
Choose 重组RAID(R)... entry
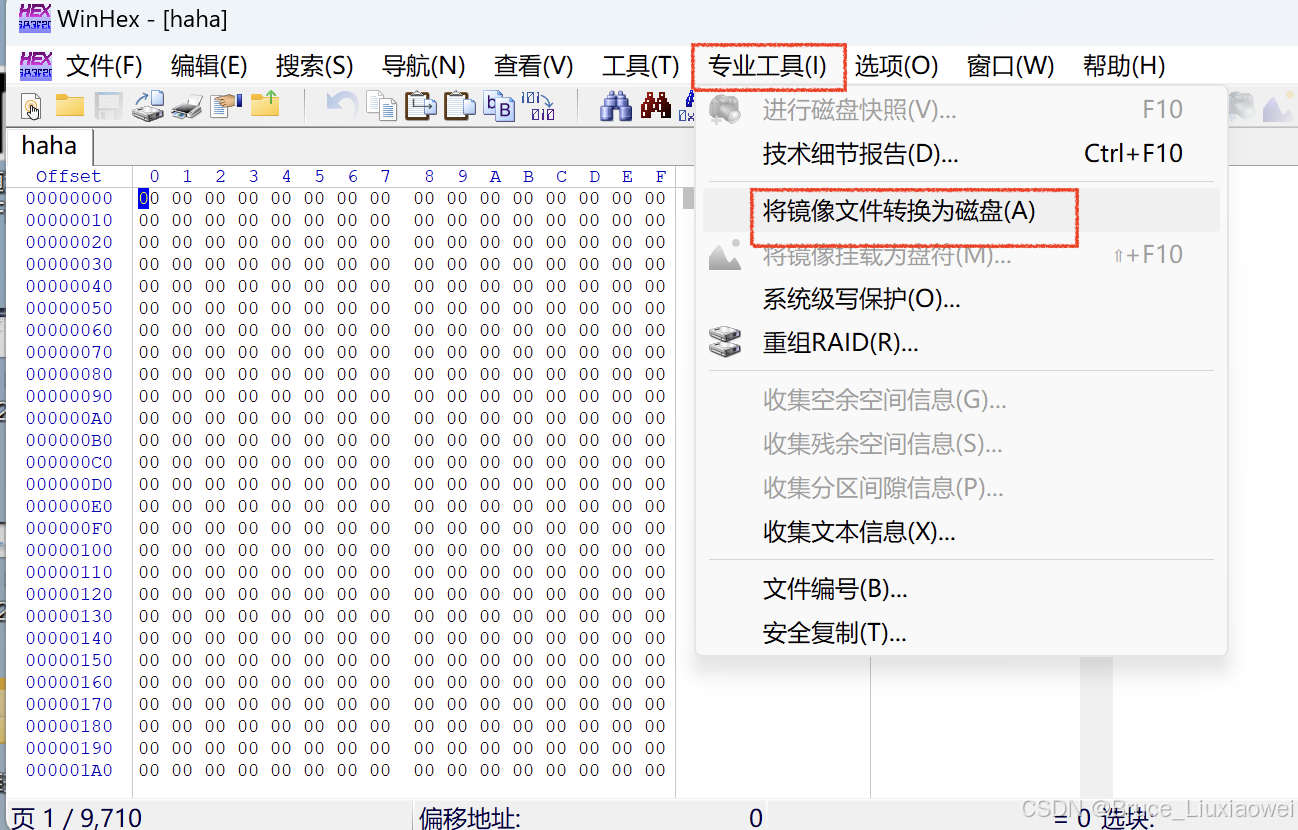coord(961,343)
